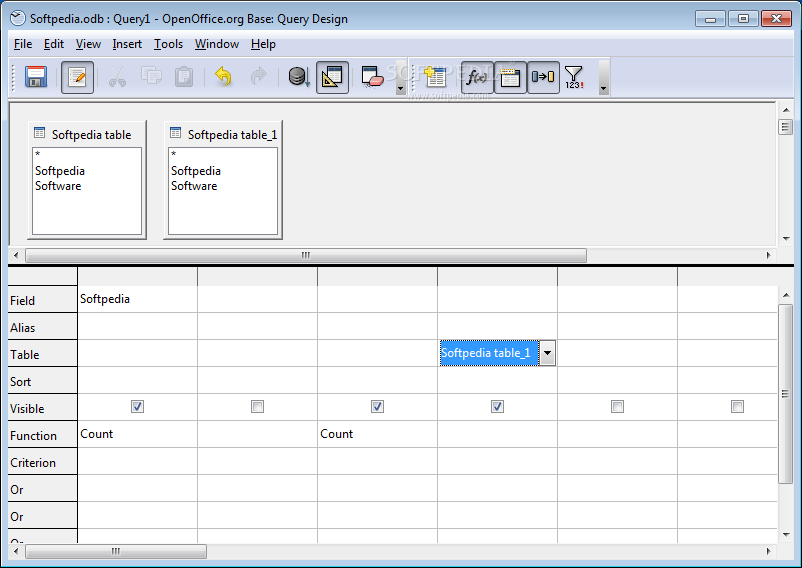The width and height of the screenshot is (802, 568).
Task: Click the design grid vertical scrollbar thumb
Action: click(x=786, y=394)
